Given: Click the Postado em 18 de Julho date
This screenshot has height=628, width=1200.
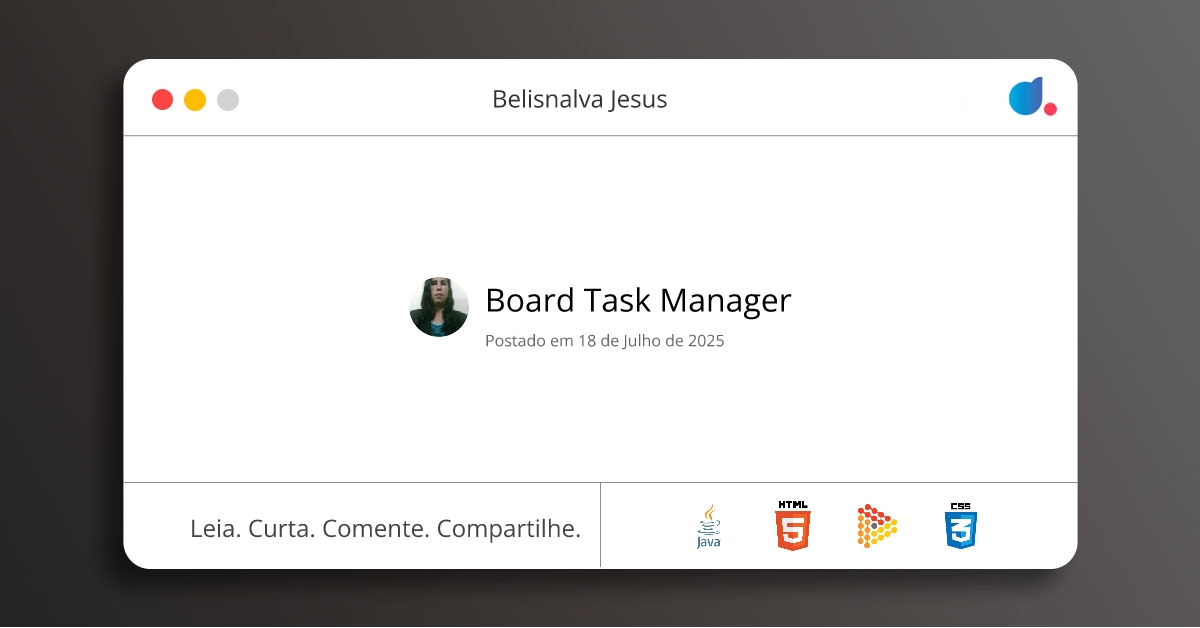Looking at the screenshot, I should pyautogui.click(x=604, y=340).
